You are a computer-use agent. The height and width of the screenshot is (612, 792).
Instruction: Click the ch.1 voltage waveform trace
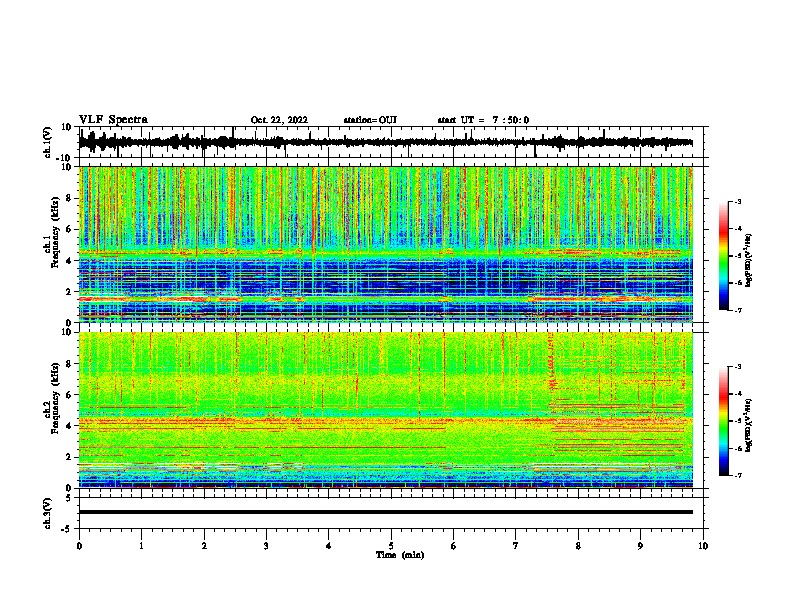pos(385,142)
